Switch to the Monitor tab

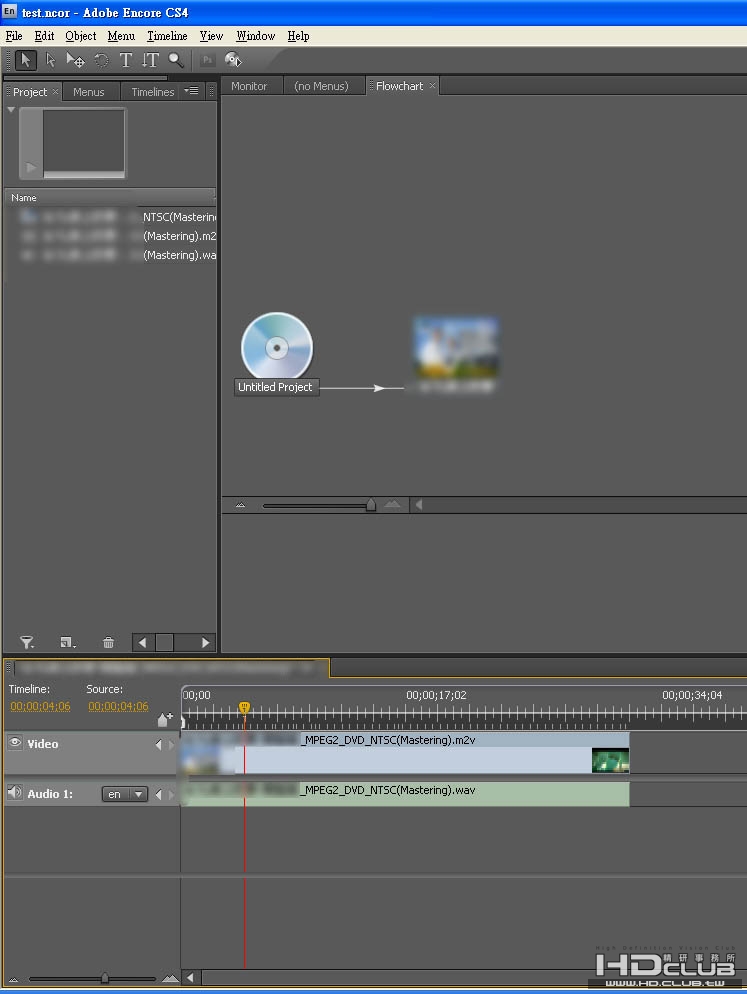249,86
